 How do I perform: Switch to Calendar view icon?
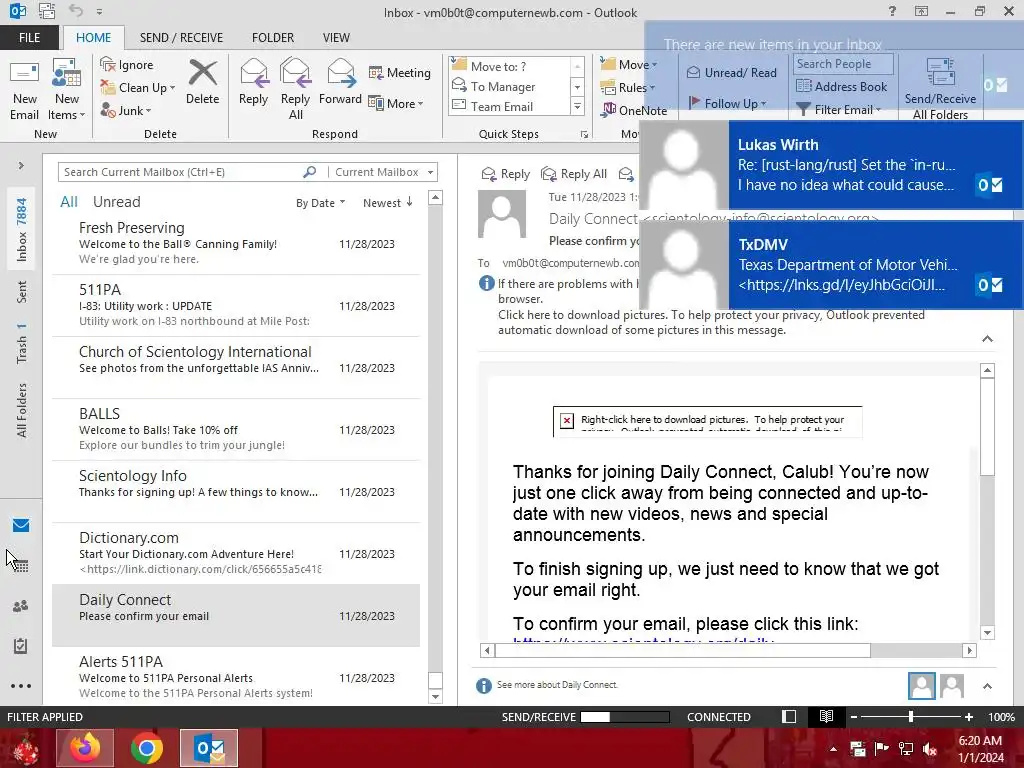21,566
